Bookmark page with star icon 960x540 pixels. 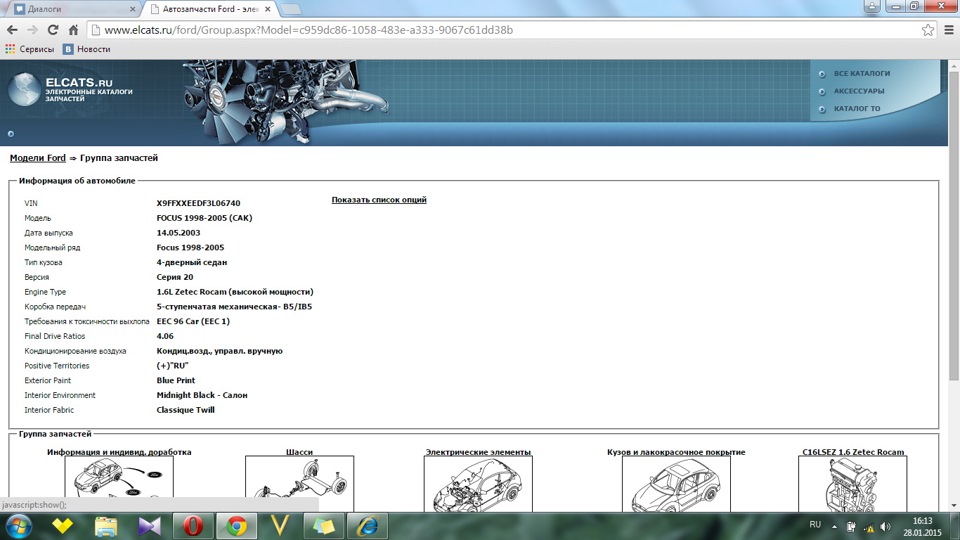tap(928, 29)
